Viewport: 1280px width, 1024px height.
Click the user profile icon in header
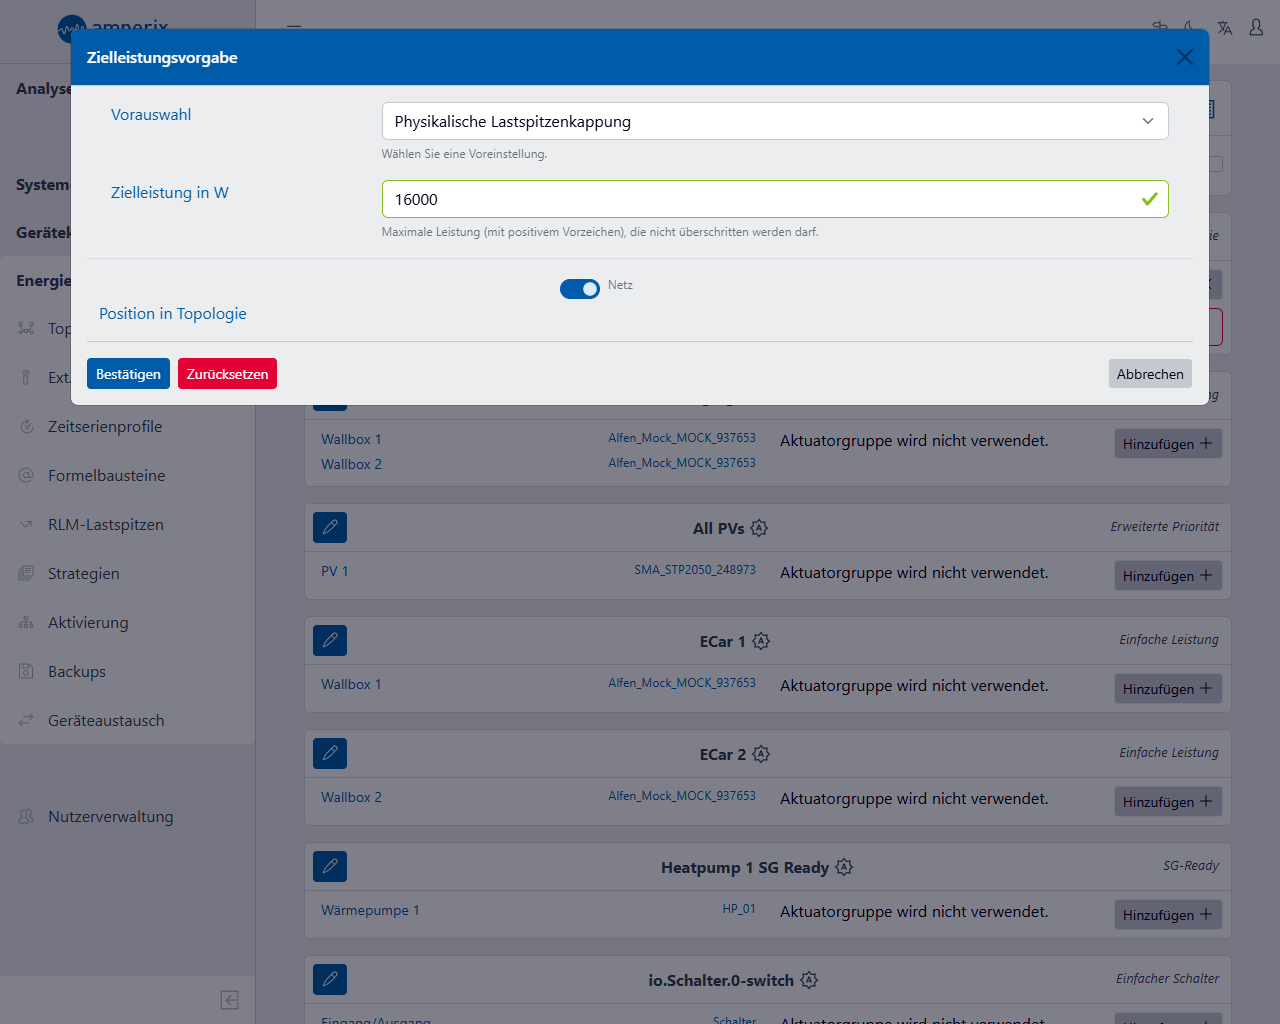tap(1256, 28)
